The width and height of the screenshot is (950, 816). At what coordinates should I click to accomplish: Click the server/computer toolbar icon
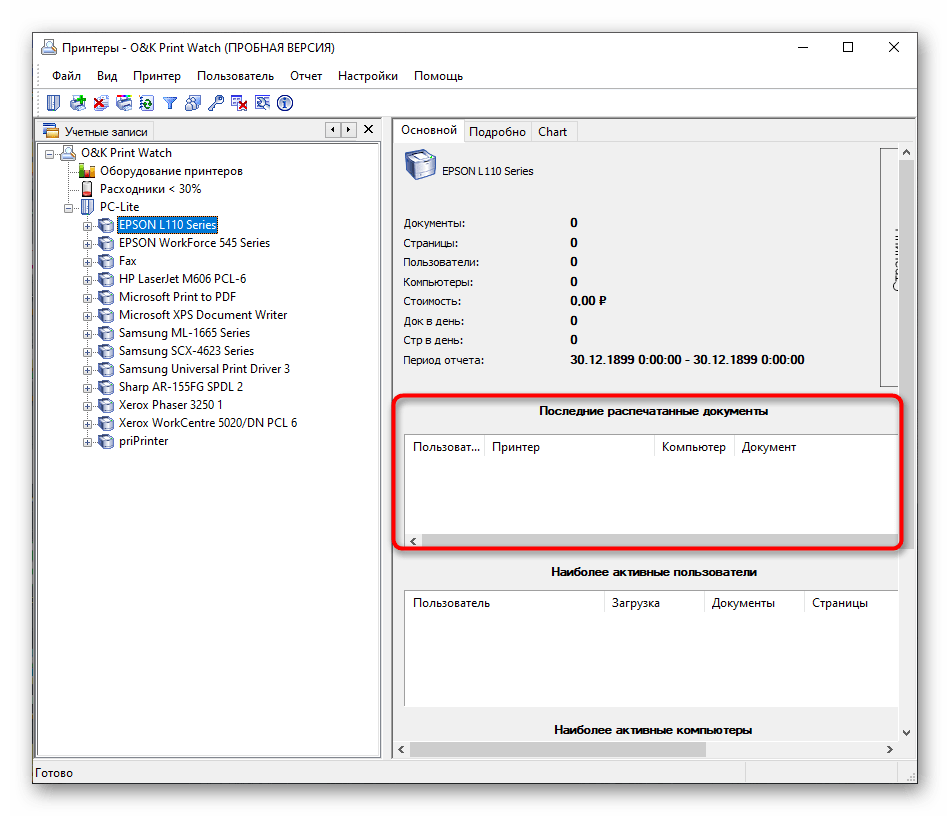pyautogui.click(x=53, y=103)
